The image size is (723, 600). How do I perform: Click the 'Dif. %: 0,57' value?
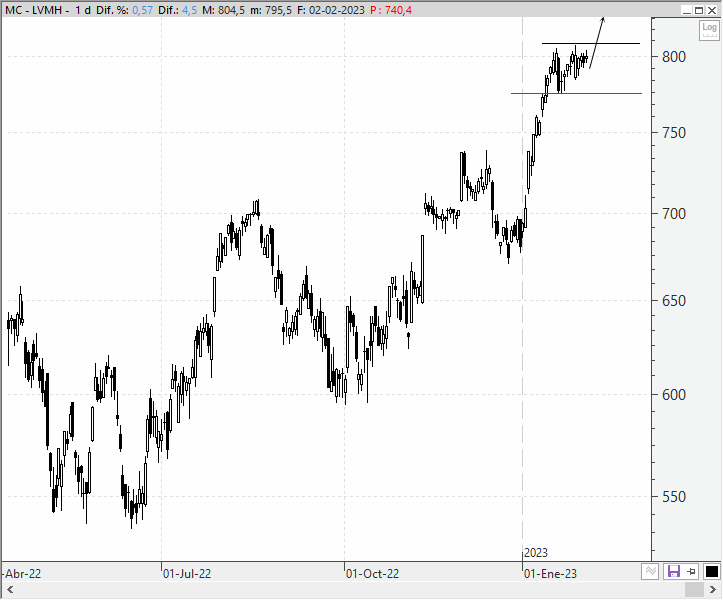pyautogui.click(x=124, y=10)
